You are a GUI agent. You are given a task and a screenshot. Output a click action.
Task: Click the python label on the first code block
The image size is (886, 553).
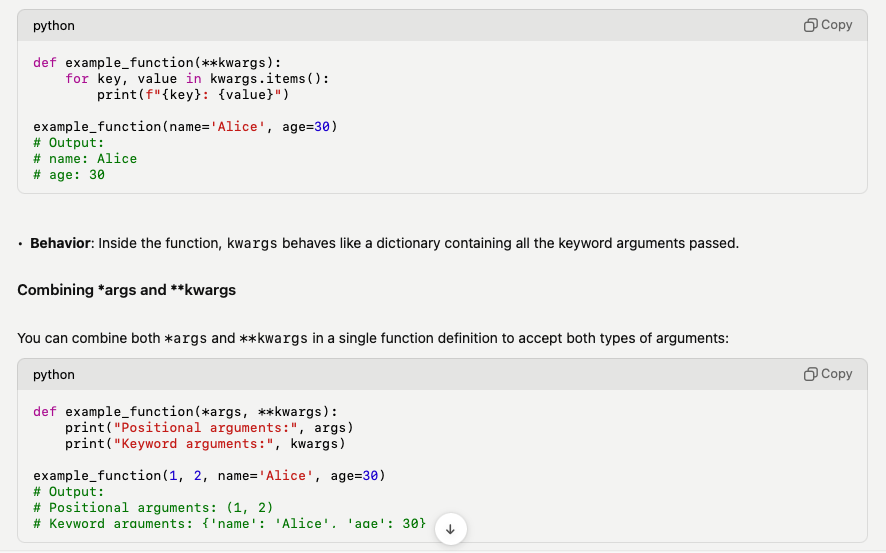(54, 25)
